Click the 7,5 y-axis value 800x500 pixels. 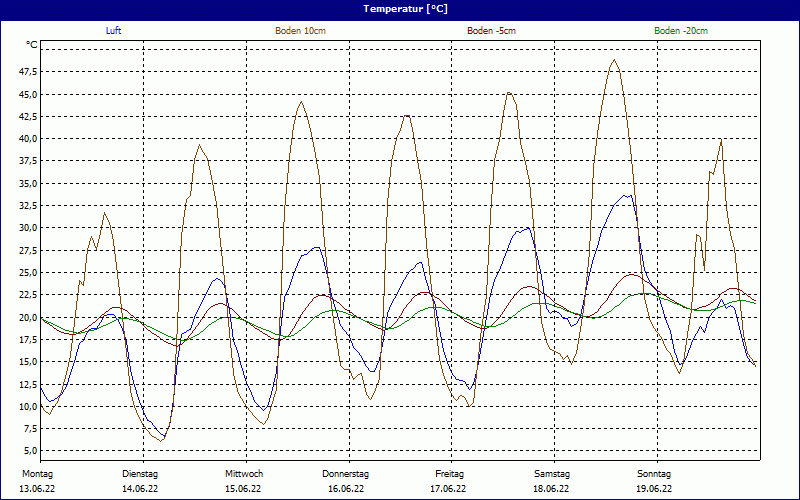coord(30,429)
